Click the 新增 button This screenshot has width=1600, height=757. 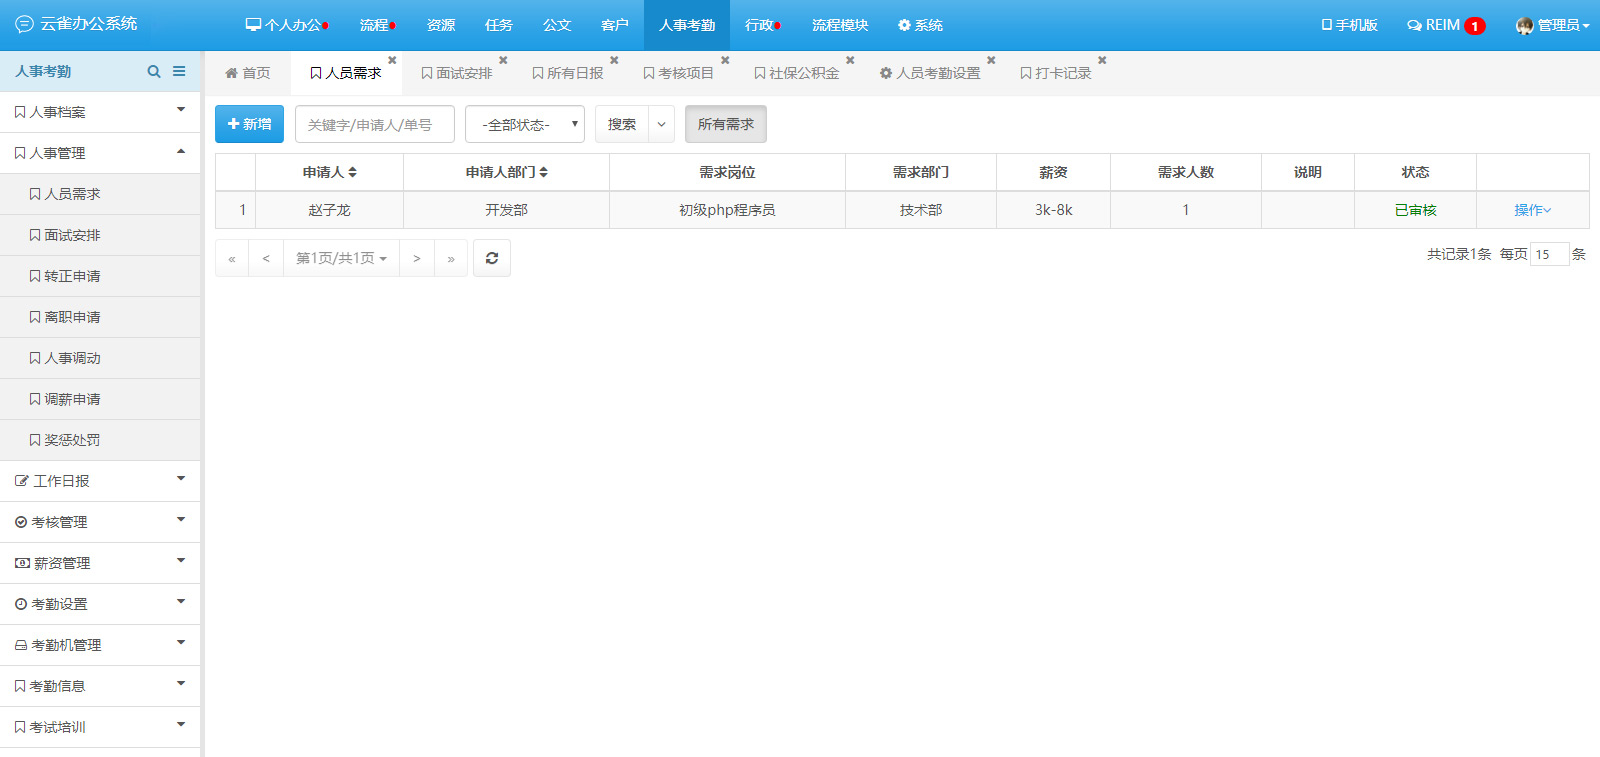(249, 124)
